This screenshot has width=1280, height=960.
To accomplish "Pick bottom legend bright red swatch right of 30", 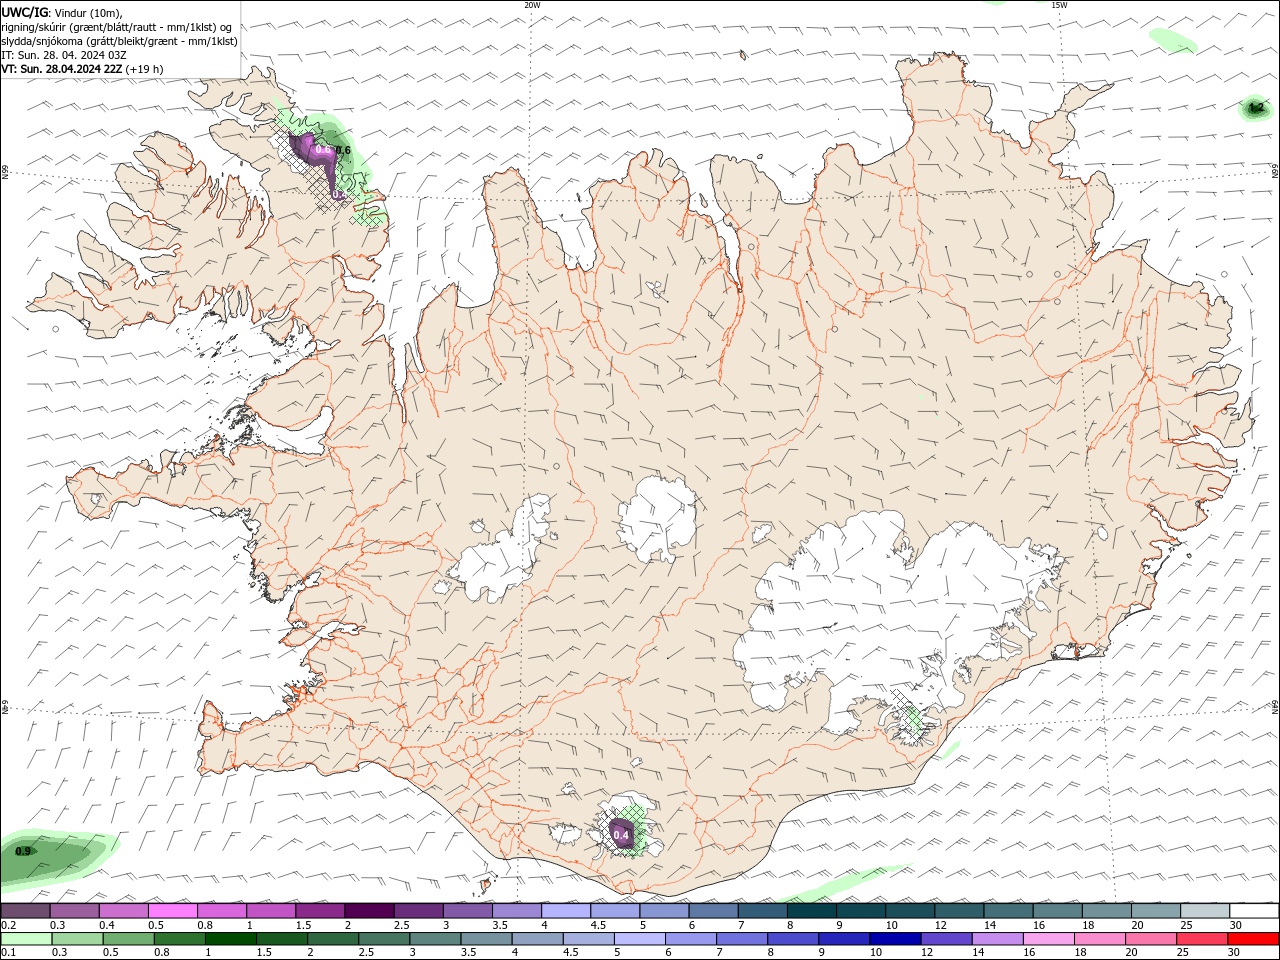I will coord(1253,939).
